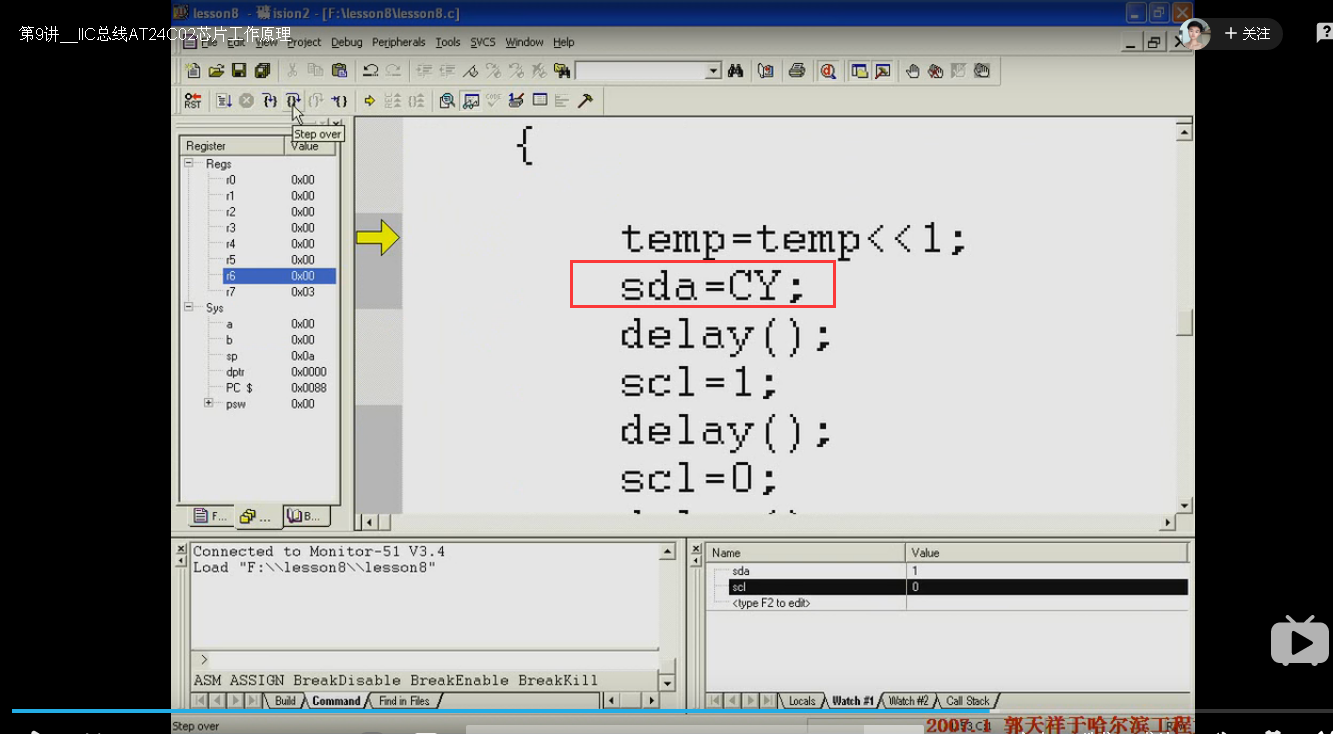Click the bilibili TV play icon
The height and width of the screenshot is (734, 1333).
click(x=1299, y=640)
